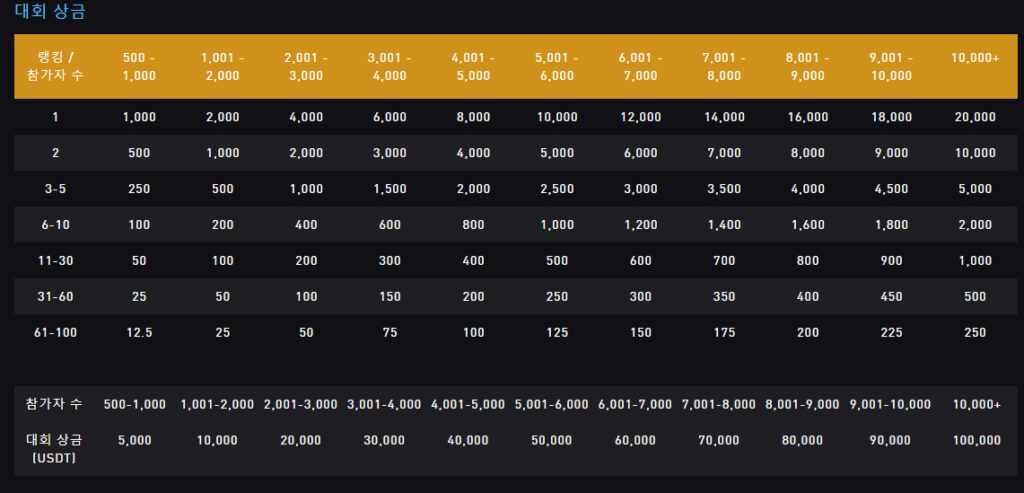Screen dimensions: 1024x493
Task: Select the 랭킹 / 참가자 수 header cell
Action: click(56, 67)
